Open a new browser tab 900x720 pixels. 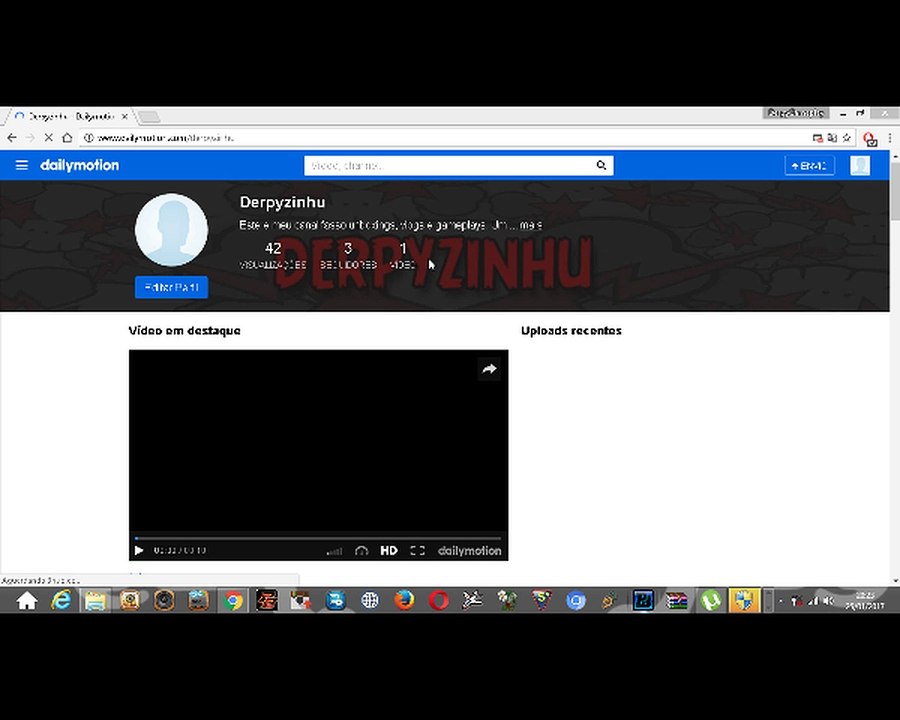tap(149, 117)
